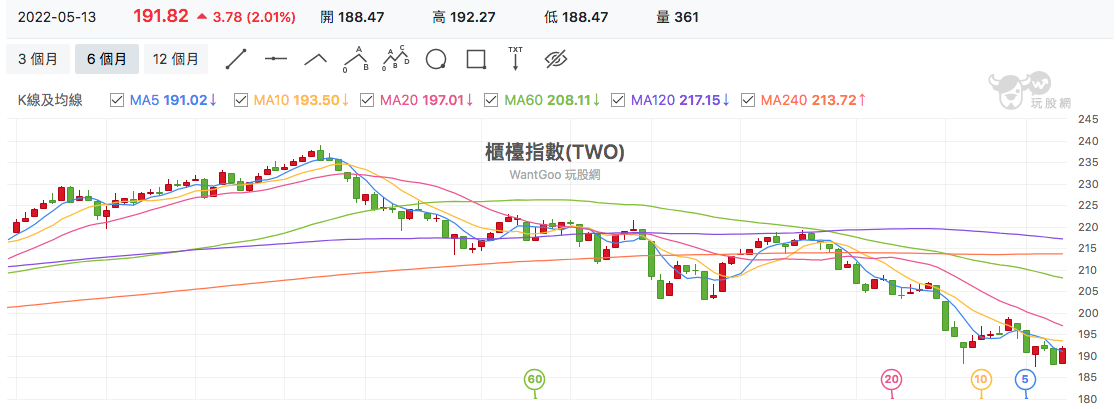
Task: Uncheck the MA5 moving average checkbox
Action: 117,100
